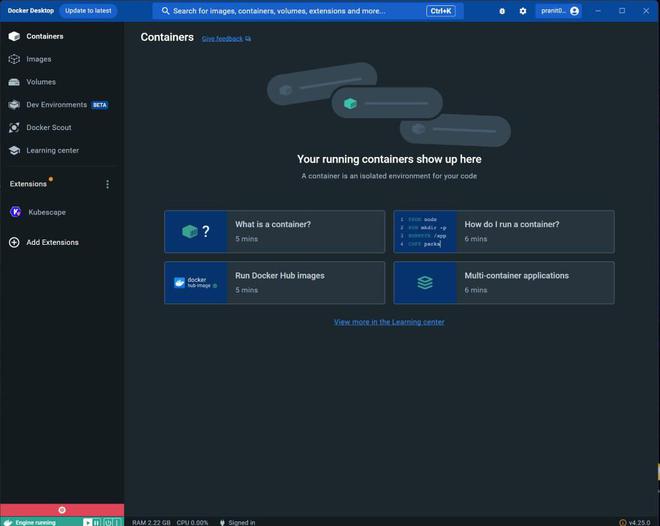Click the version update warning icon
Screen dimensions: 660x526
pos(623,523)
